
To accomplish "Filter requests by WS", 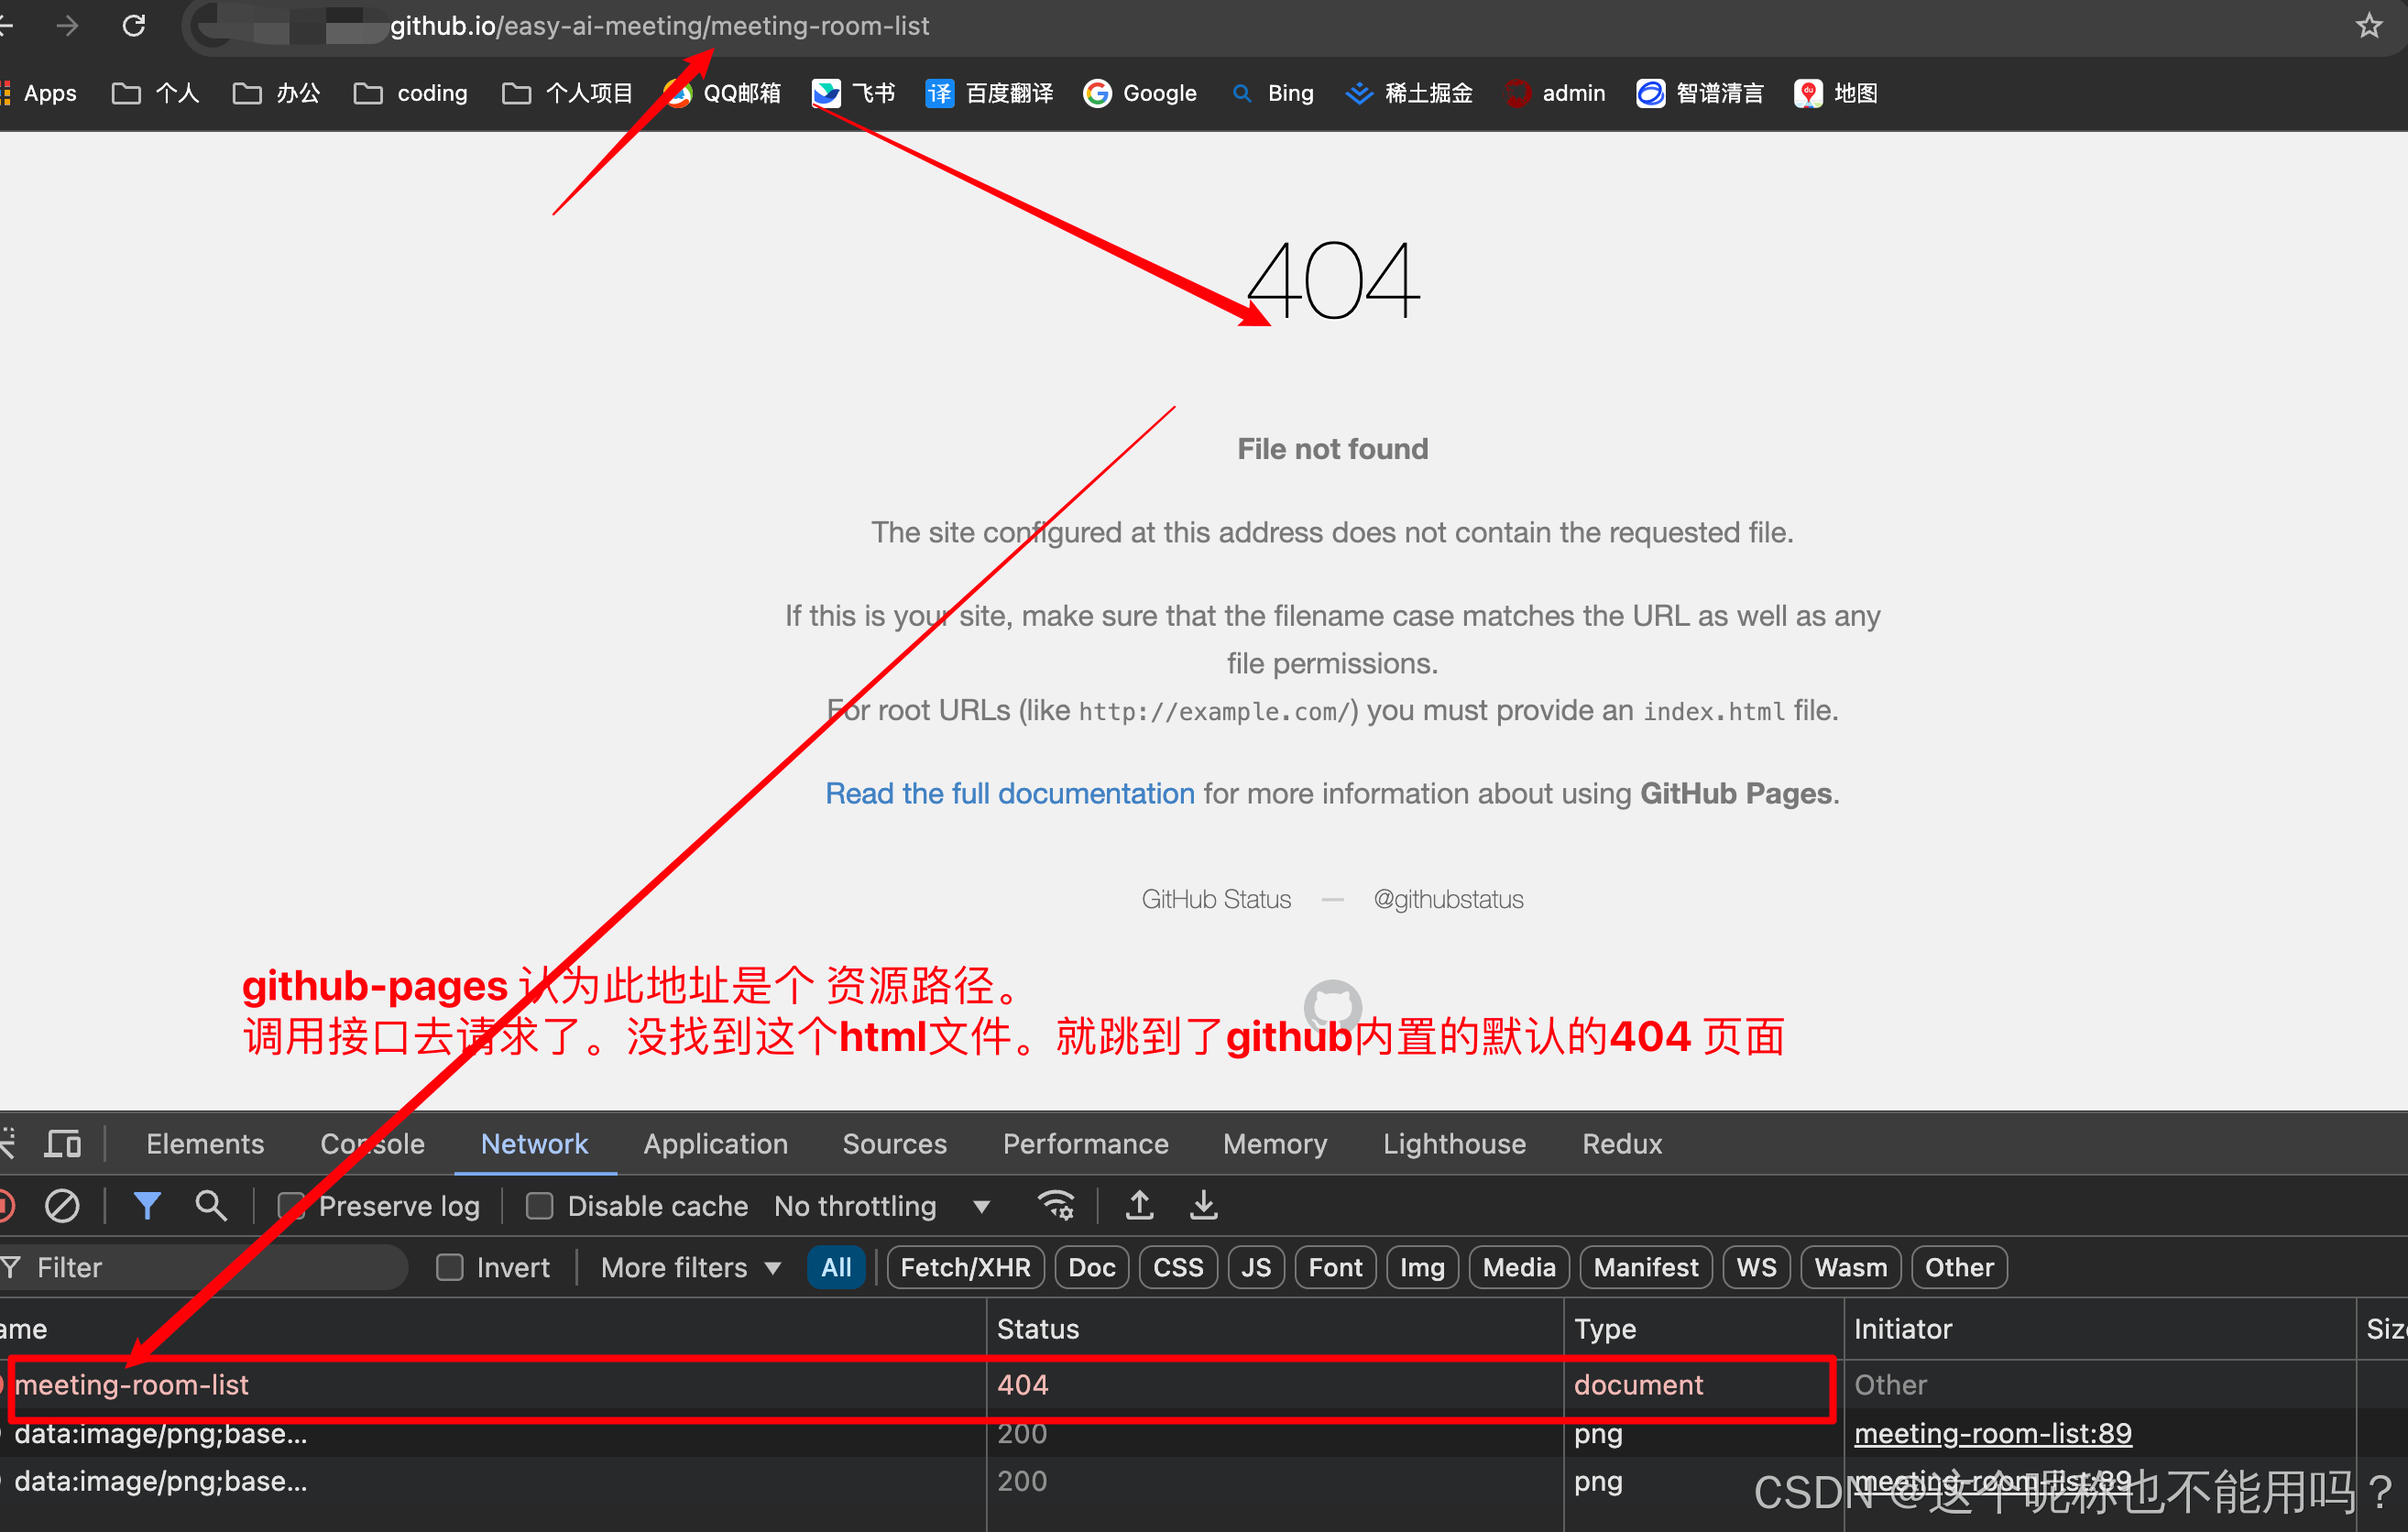I will [x=1756, y=1267].
